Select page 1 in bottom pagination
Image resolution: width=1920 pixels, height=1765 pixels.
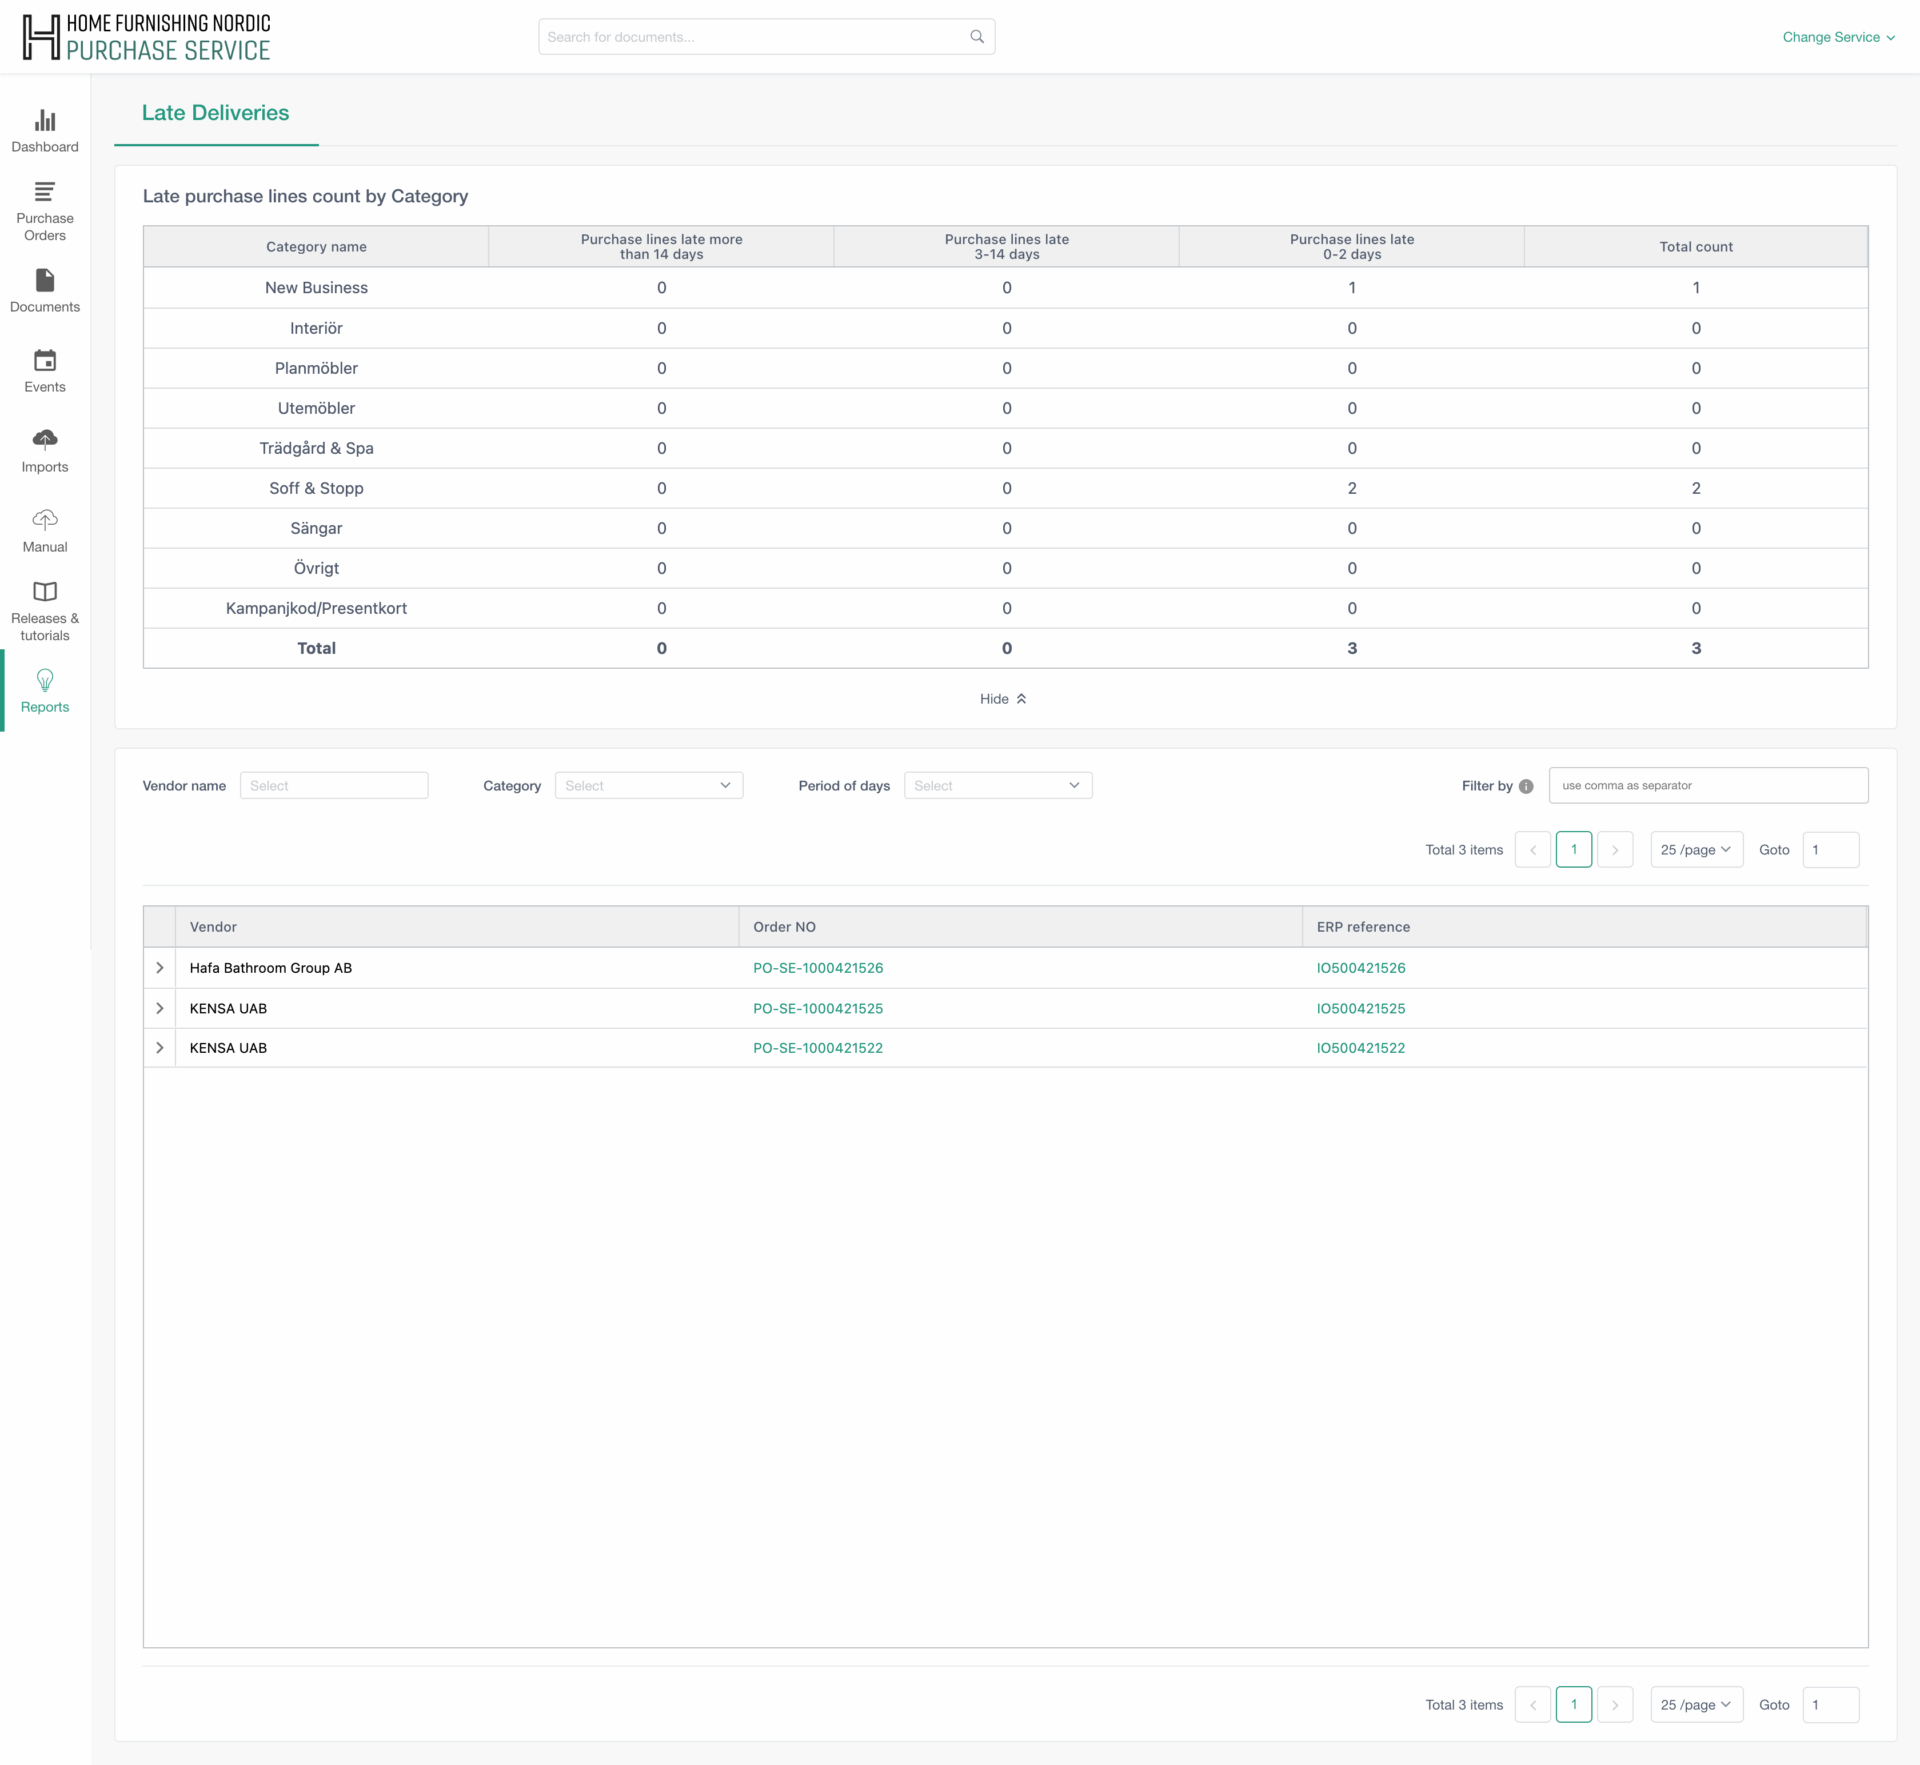(1574, 1705)
